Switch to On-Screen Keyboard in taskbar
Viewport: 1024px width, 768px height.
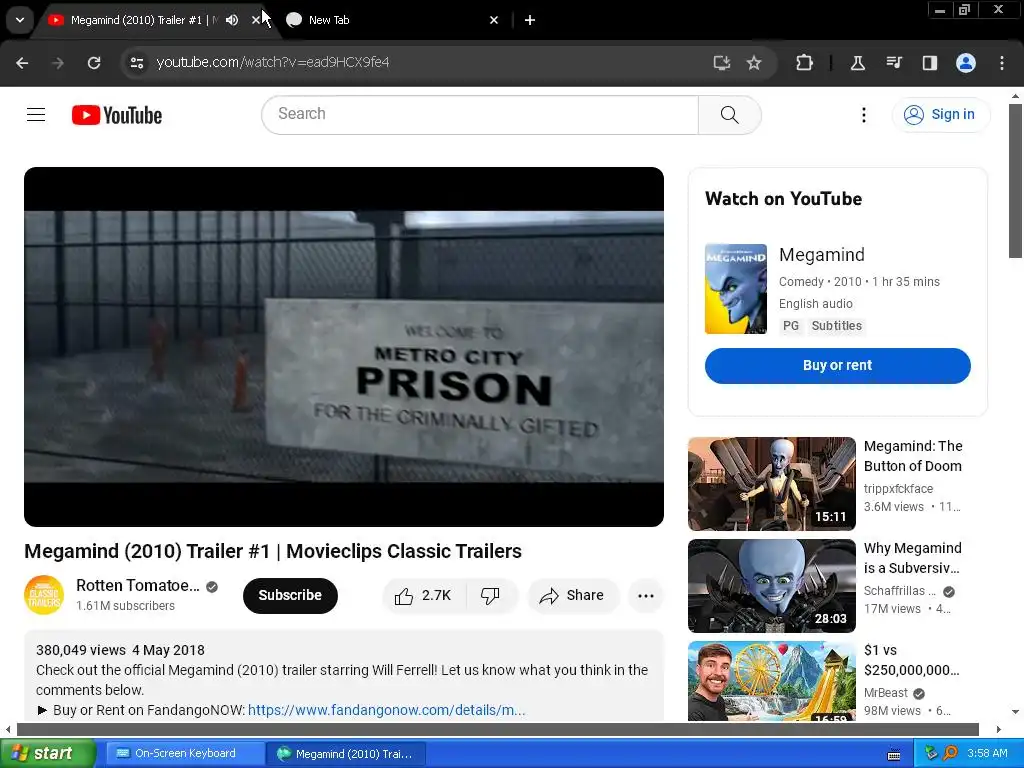click(x=185, y=754)
